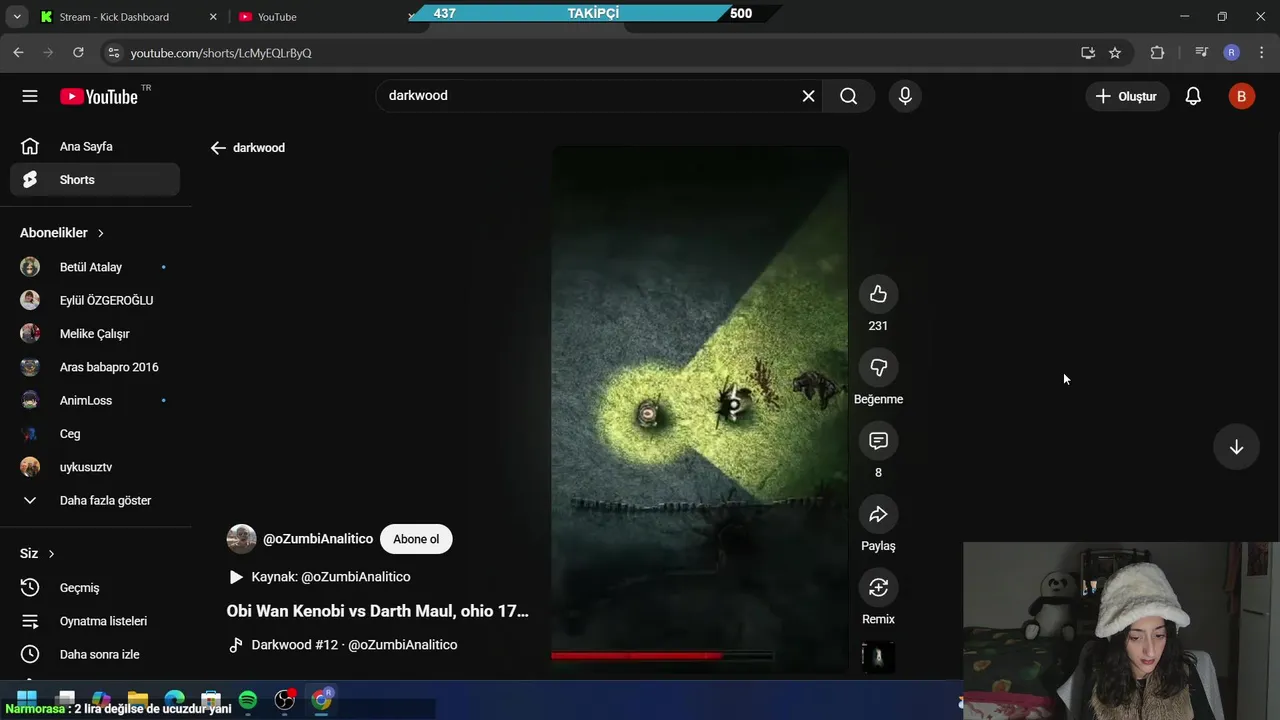Click the Oluştur create button
Screen dimensions: 1280x720
[x=1127, y=96]
